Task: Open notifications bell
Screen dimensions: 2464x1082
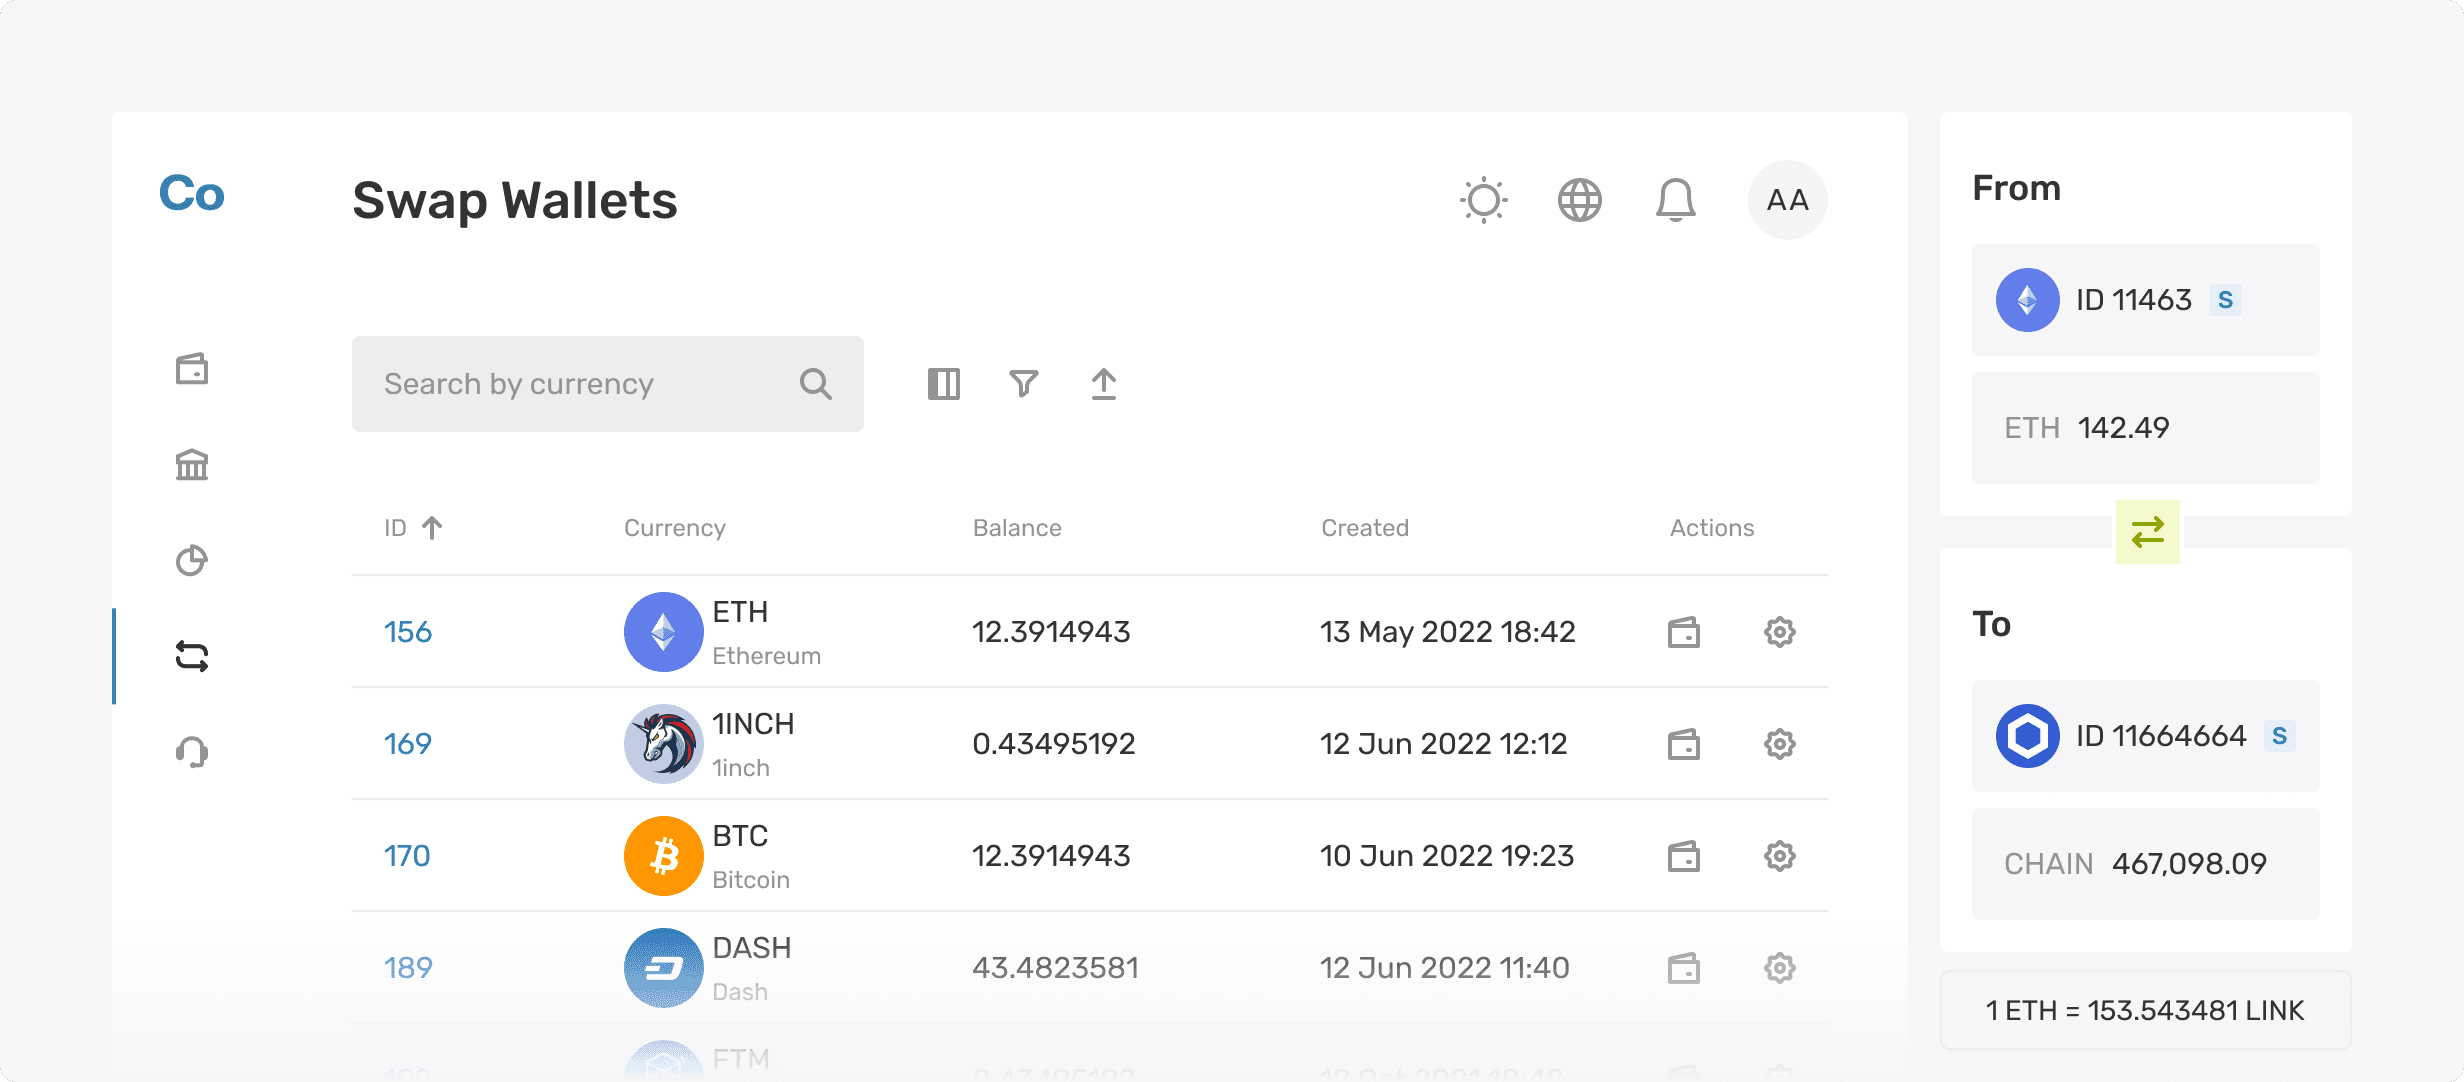Action: (x=1675, y=200)
